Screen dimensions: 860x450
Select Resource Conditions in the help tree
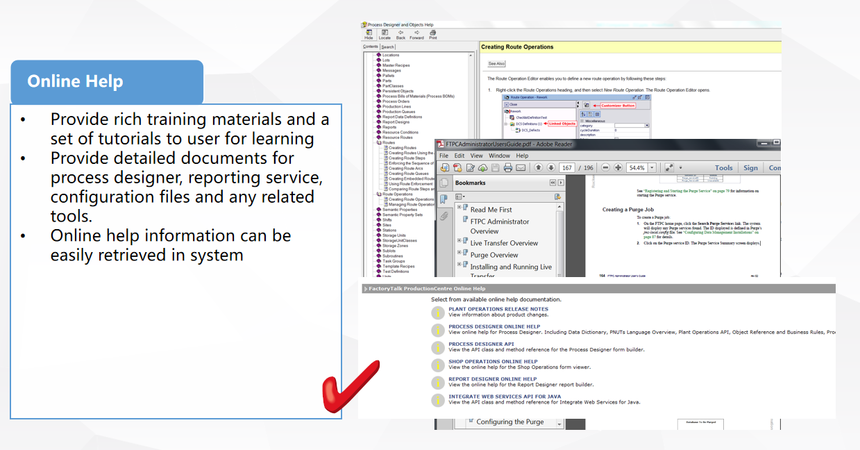400,132
